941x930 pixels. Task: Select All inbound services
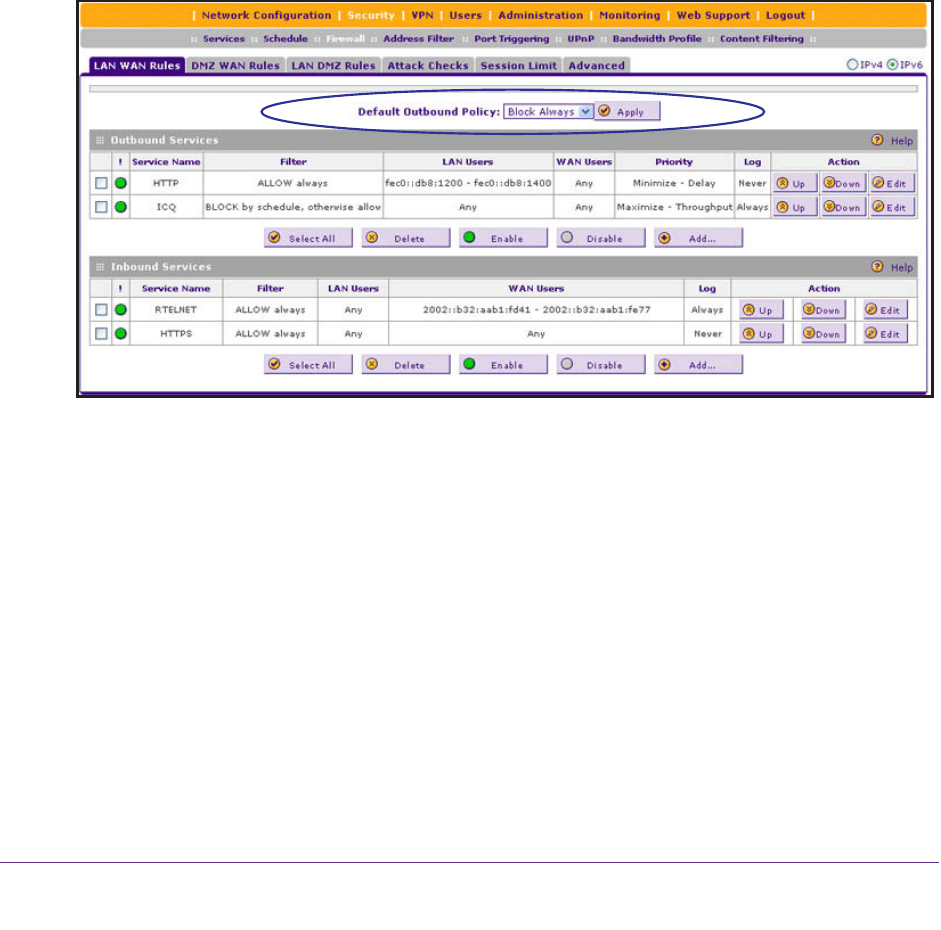click(308, 365)
